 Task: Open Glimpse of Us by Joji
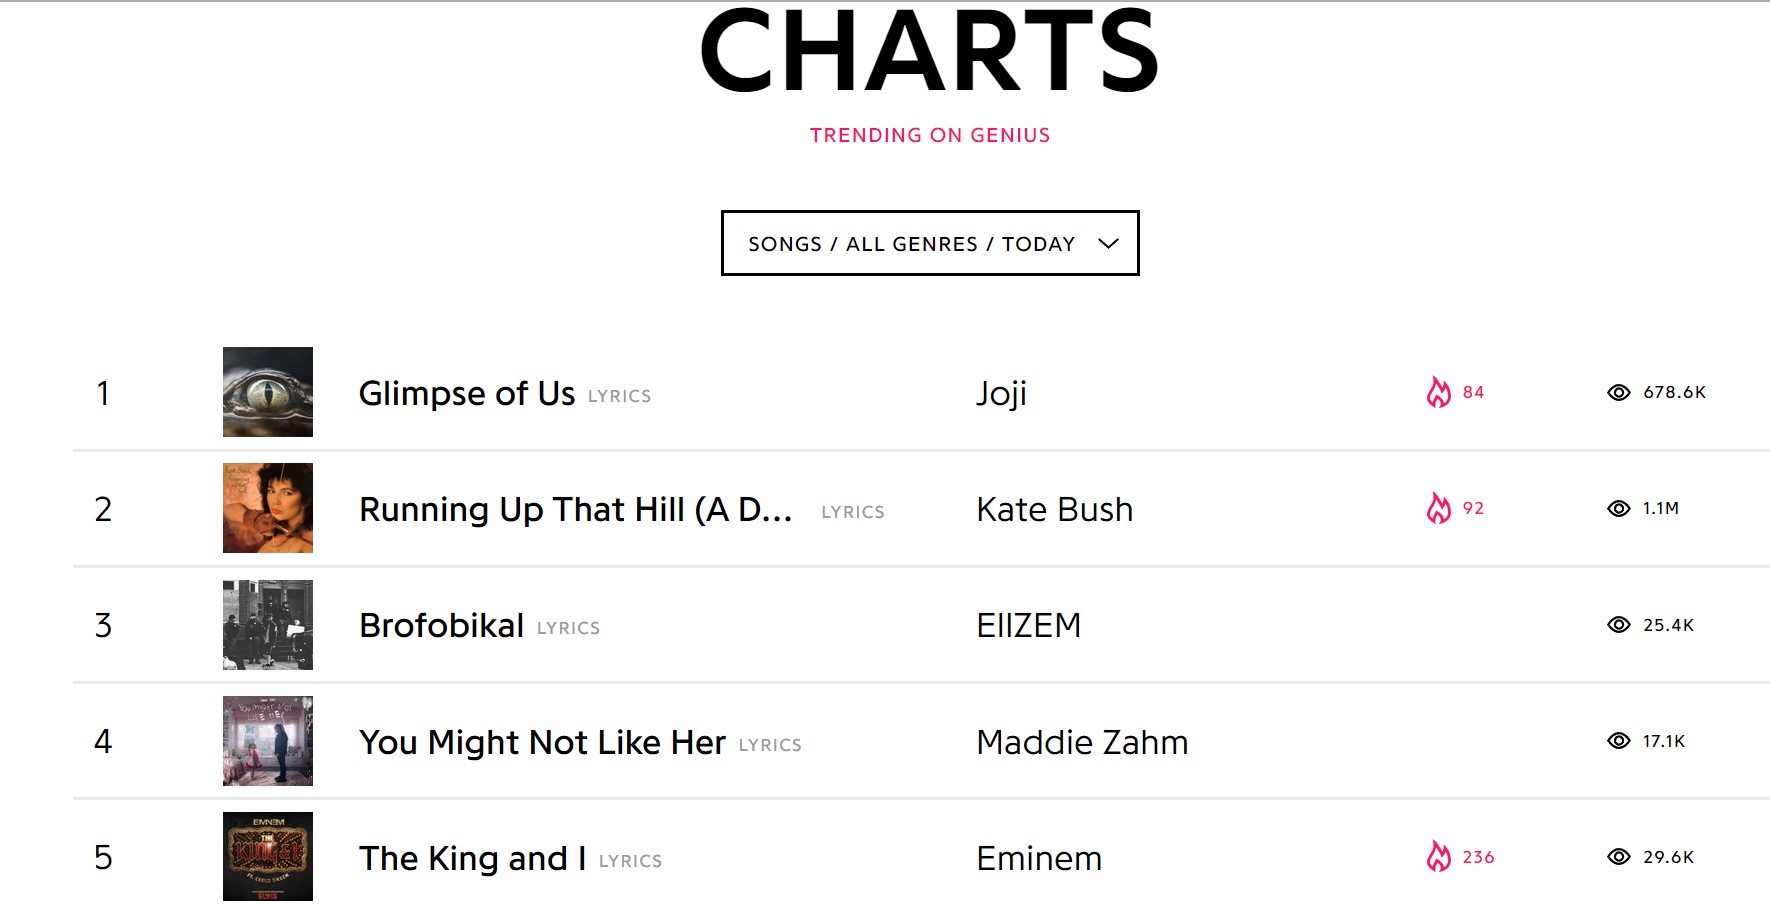pos(466,393)
